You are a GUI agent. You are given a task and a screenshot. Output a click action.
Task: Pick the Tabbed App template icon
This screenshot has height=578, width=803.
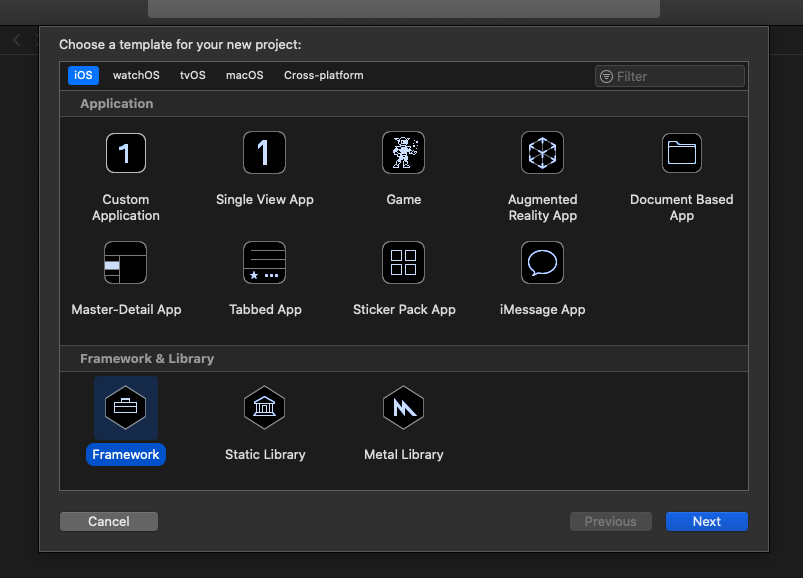[264, 263]
